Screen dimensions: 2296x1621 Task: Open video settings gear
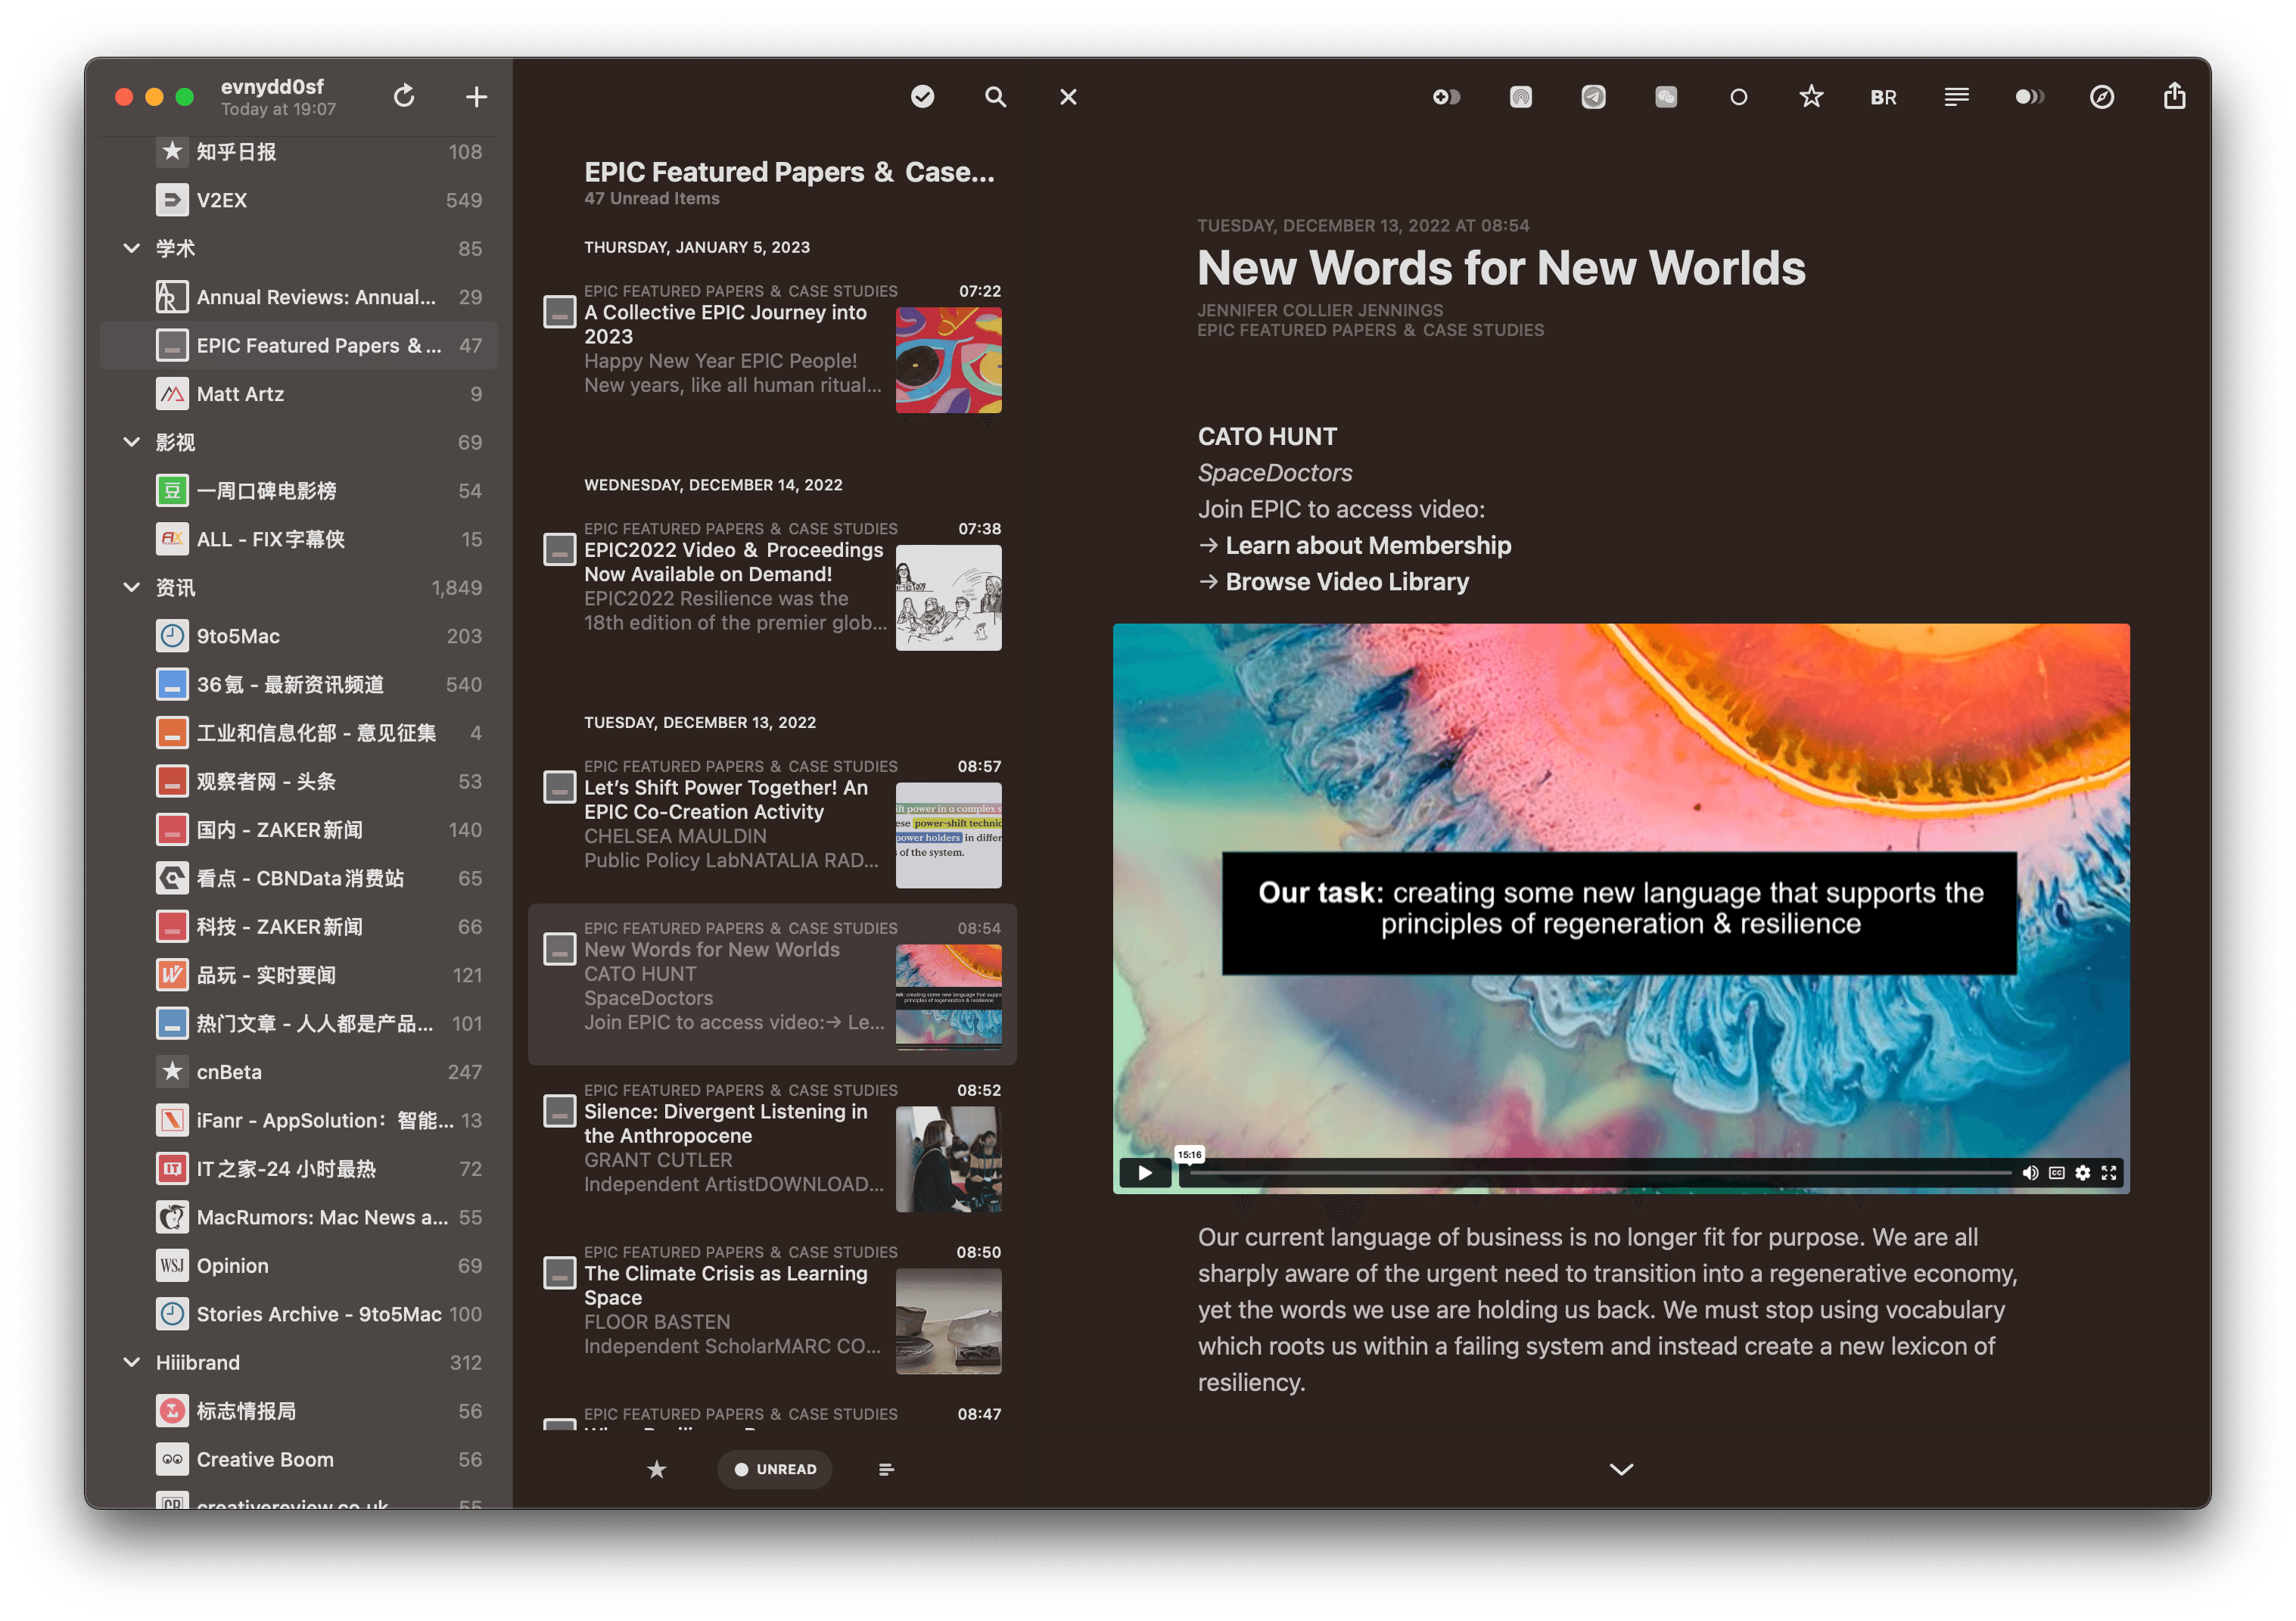pyautogui.click(x=2082, y=1172)
